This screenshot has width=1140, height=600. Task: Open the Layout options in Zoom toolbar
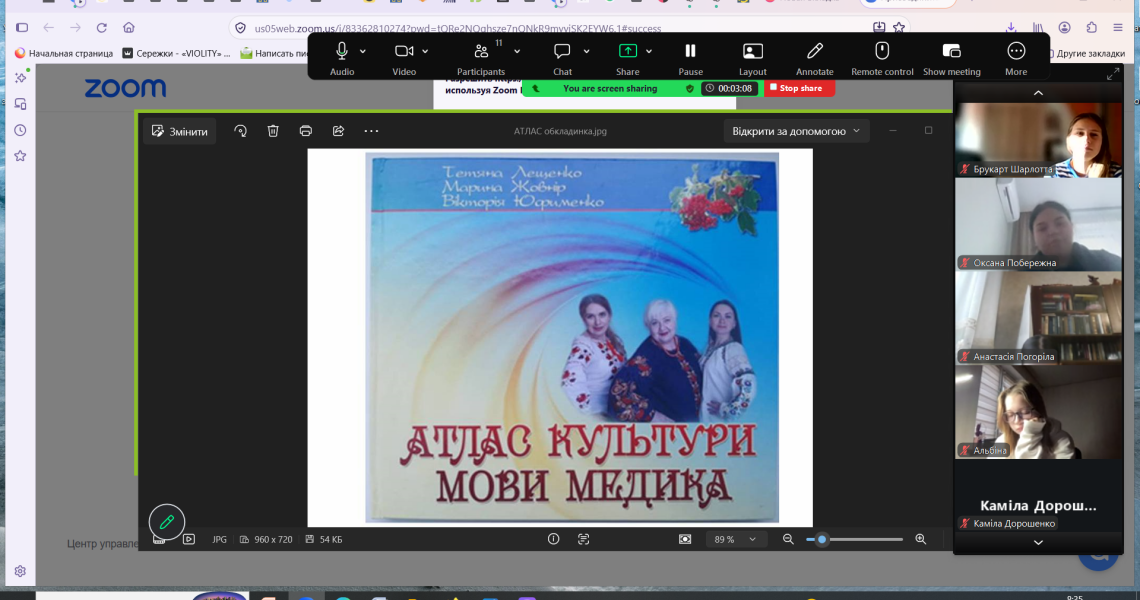(752, 51)
